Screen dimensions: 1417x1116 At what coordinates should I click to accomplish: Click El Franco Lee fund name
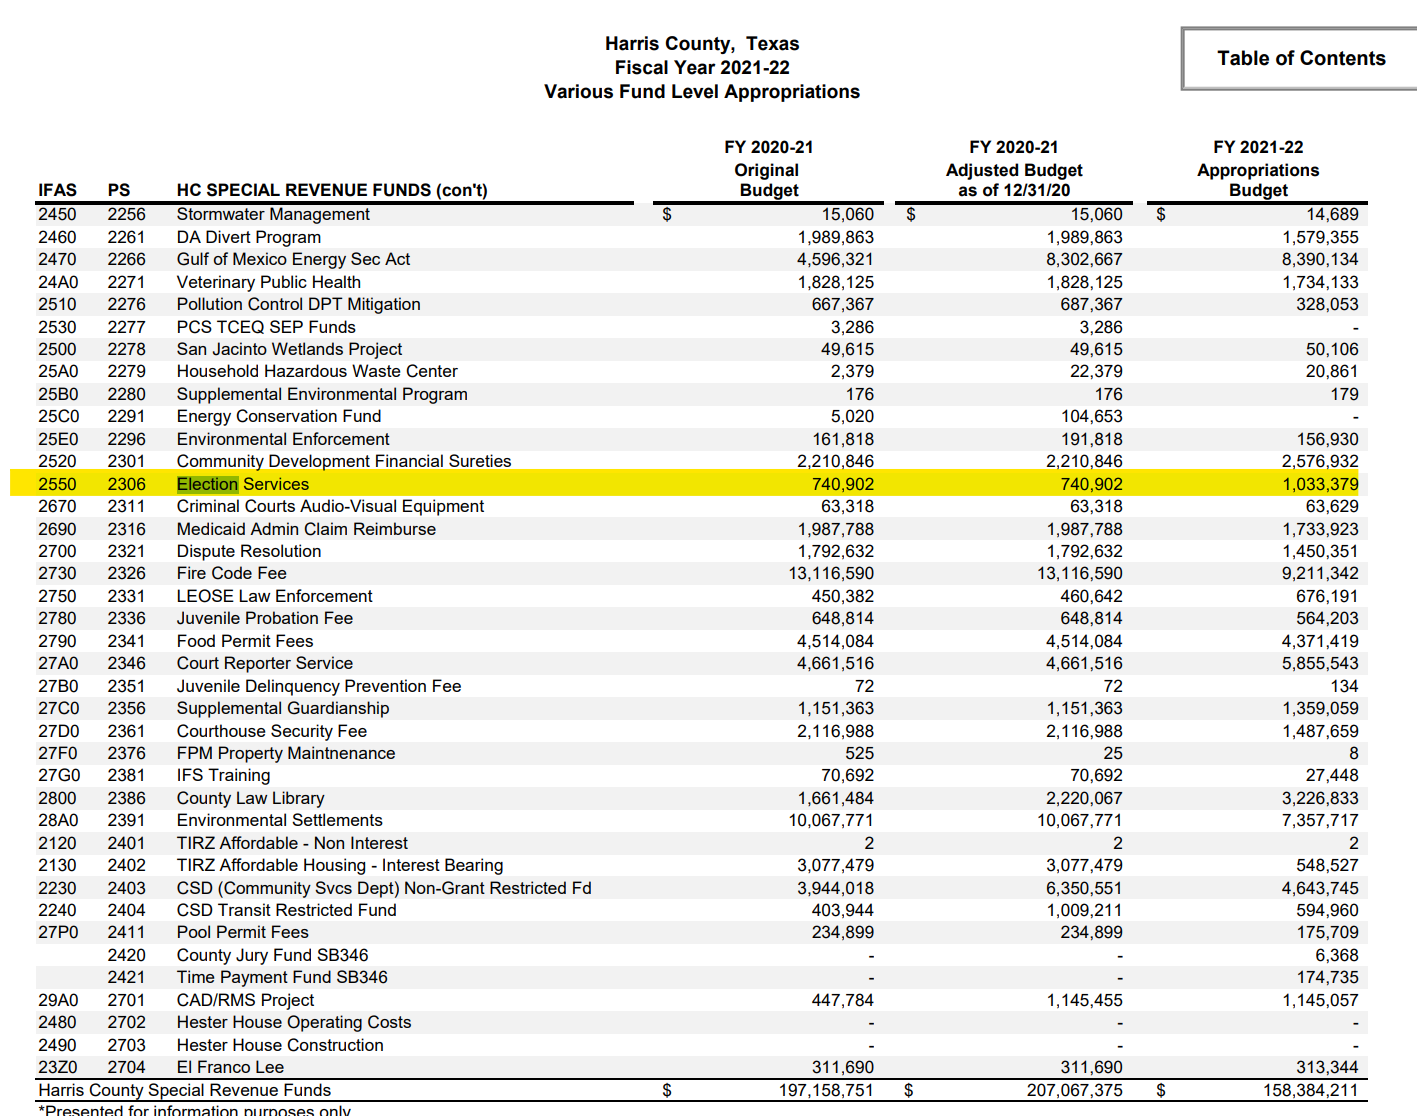pos(230,1067)
